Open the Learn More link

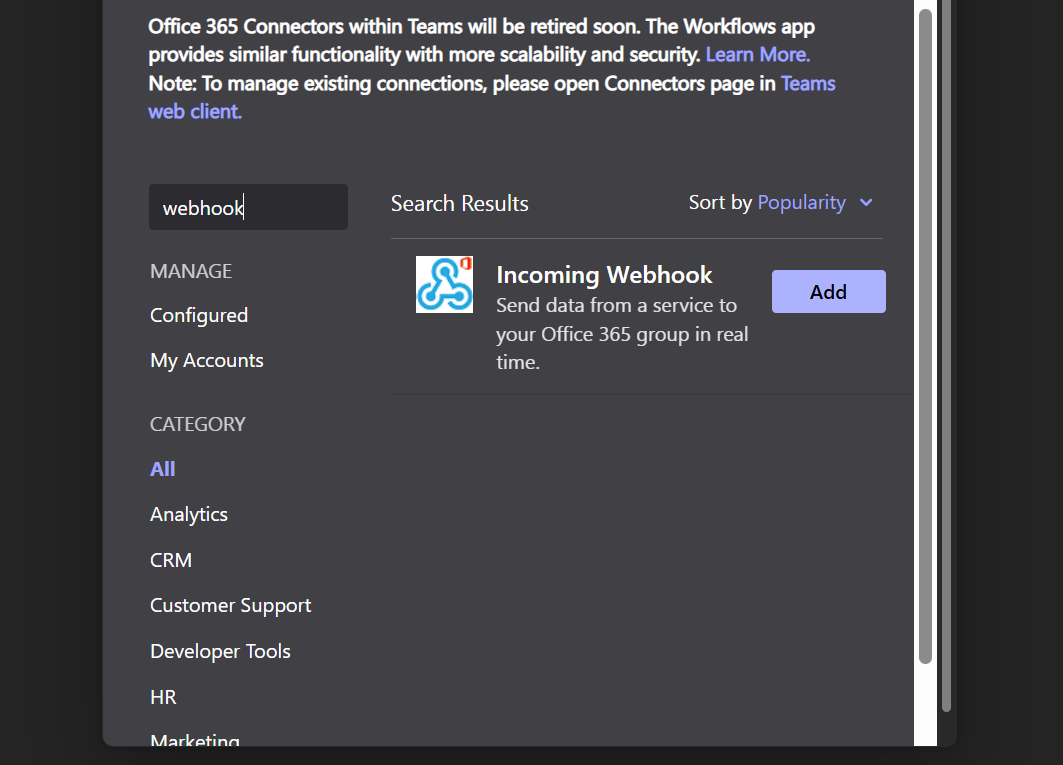pyautogui.click(x=756, y=54)
